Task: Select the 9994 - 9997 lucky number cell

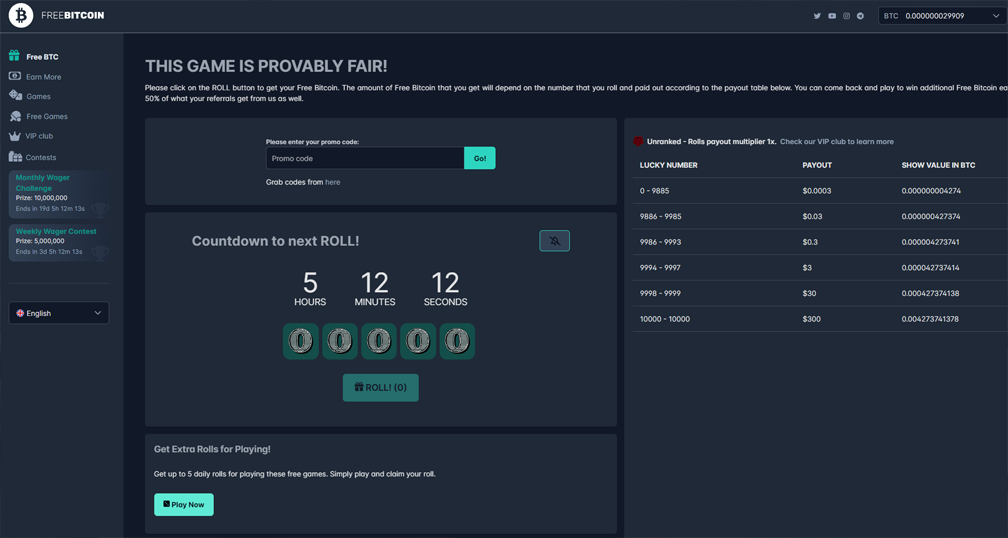Action: pos(660,267)
